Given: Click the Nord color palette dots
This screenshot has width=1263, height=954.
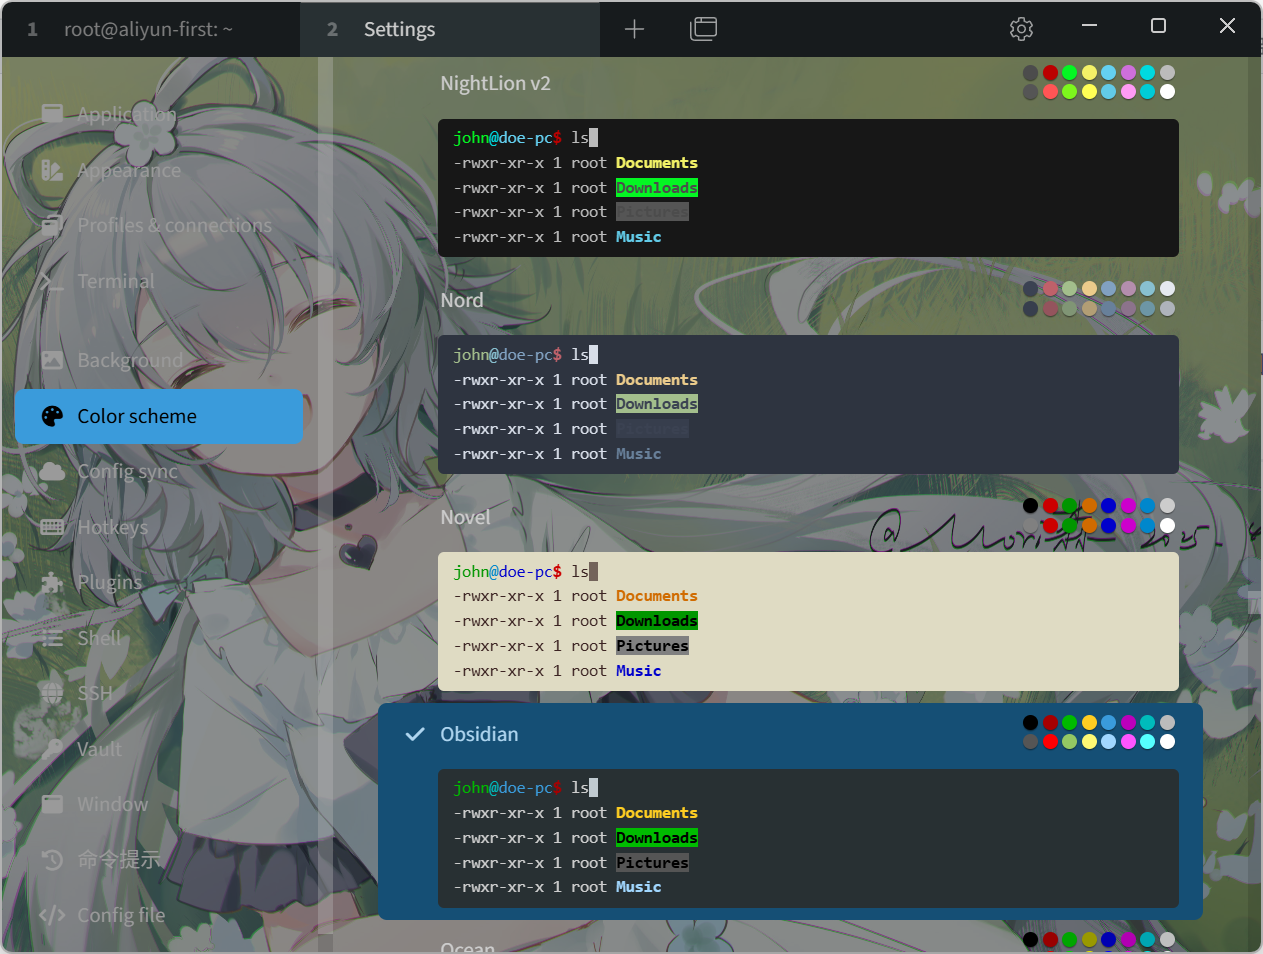Looking at the screenshot, I should 1099,299.
